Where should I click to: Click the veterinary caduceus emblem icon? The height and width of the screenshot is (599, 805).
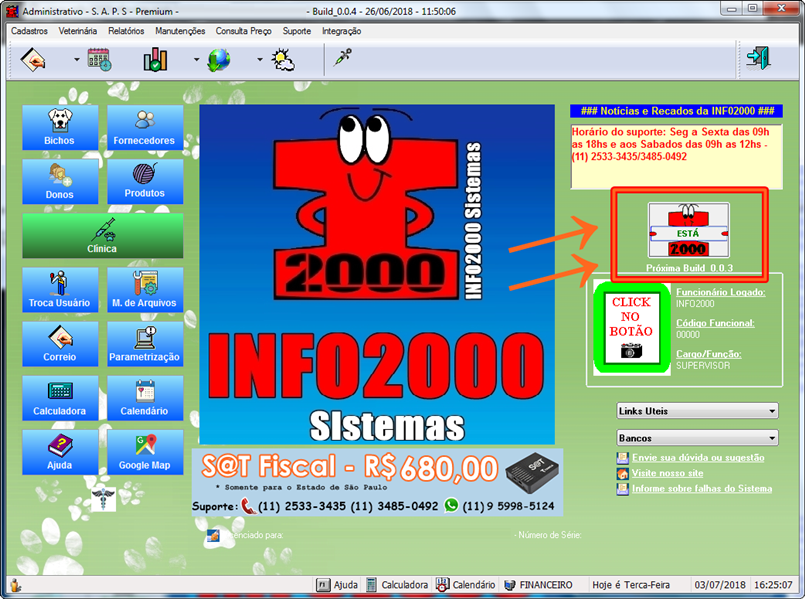point(103,498)
